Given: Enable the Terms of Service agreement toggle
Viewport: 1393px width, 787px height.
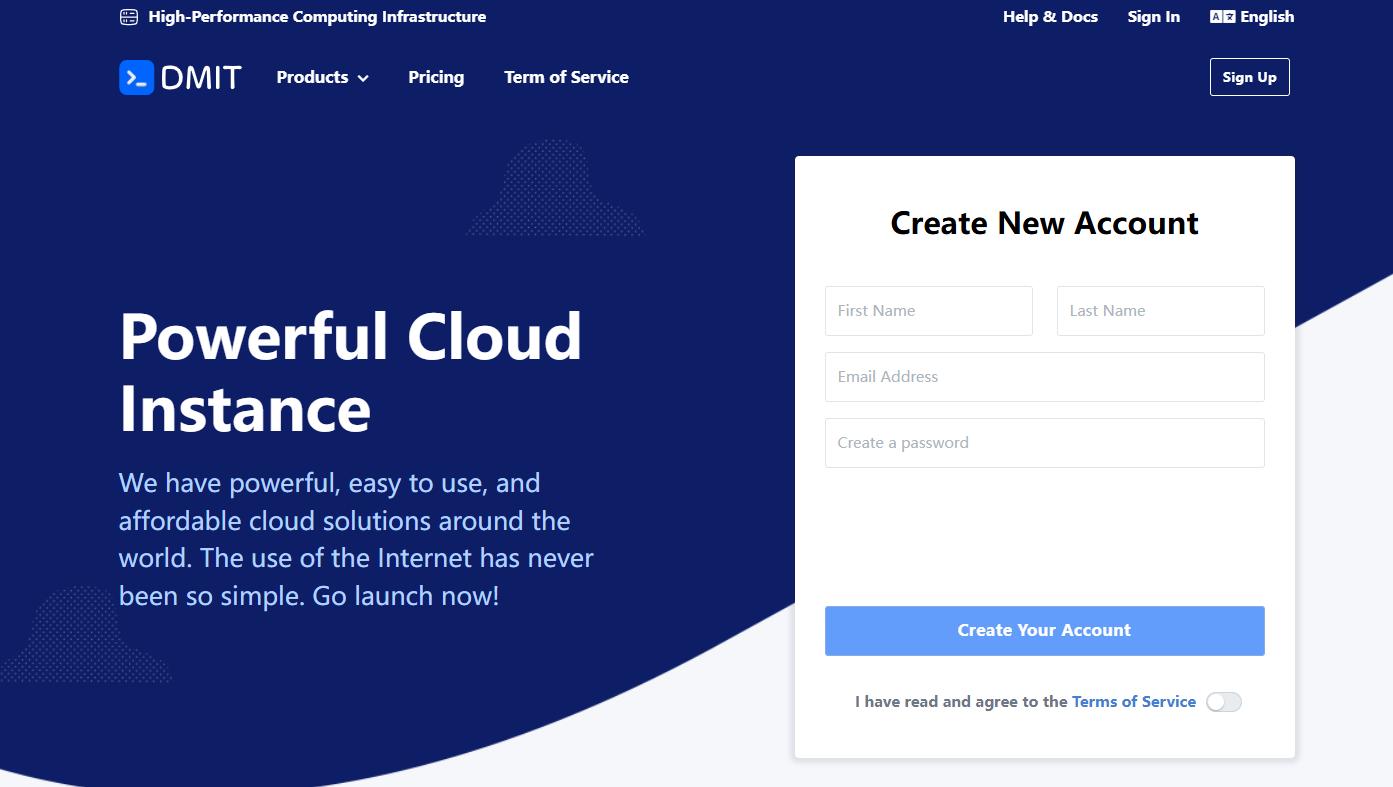Looking at the screenshot, I should point(1223,702).
